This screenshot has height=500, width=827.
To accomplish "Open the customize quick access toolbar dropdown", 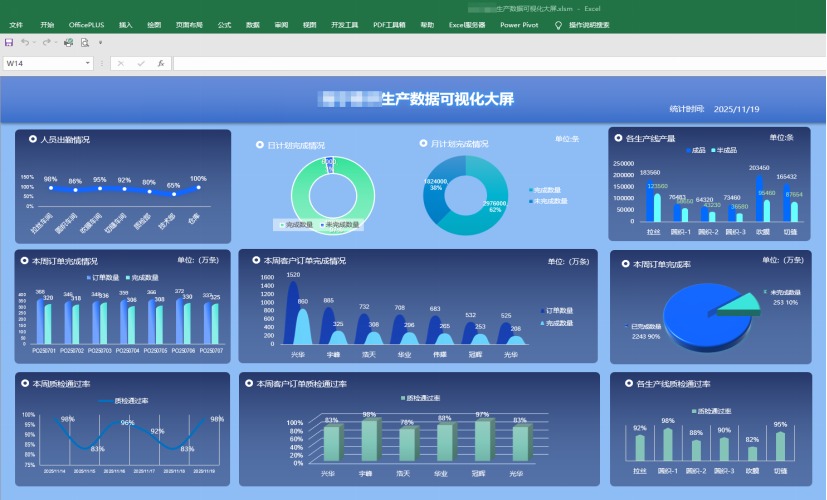I will 100,43.
